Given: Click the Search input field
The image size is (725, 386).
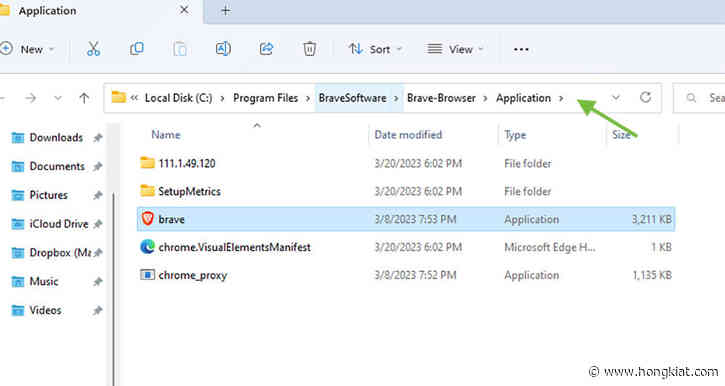Looking at the screenshot, I should [699, 98].
